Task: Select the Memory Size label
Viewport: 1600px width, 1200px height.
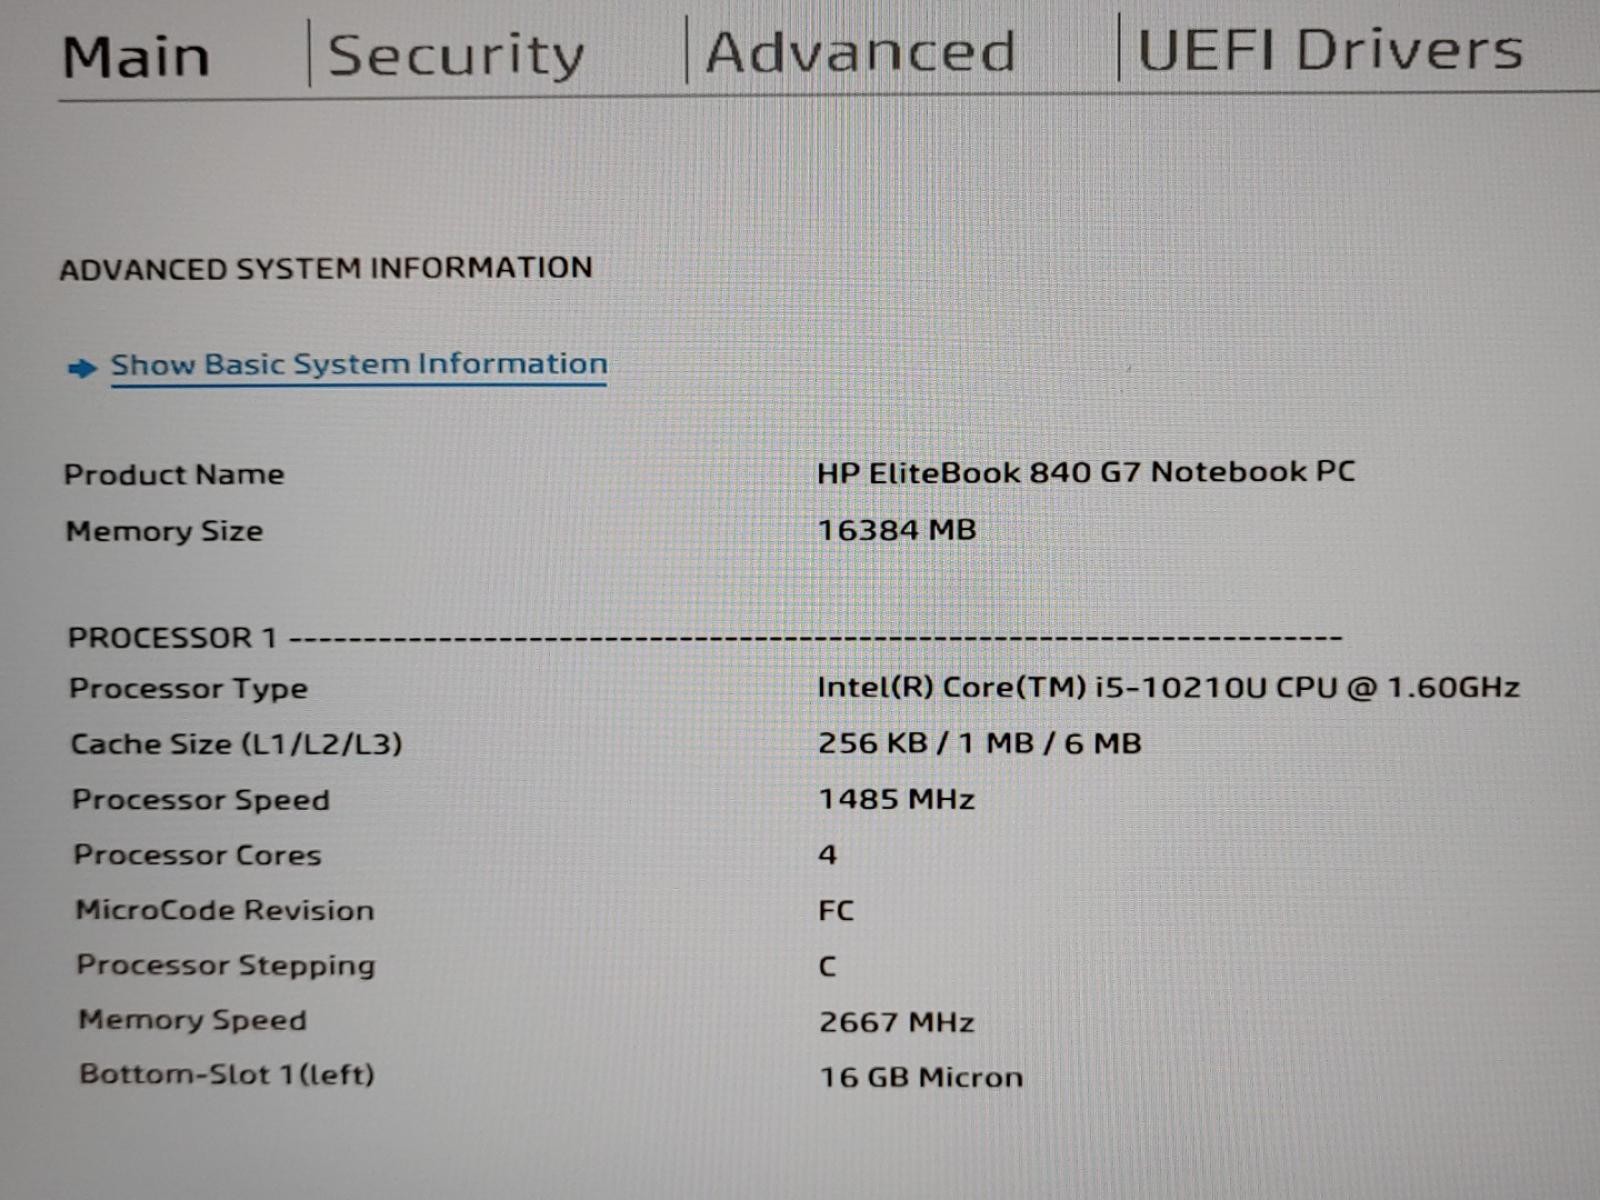Action: coord(164,531)
